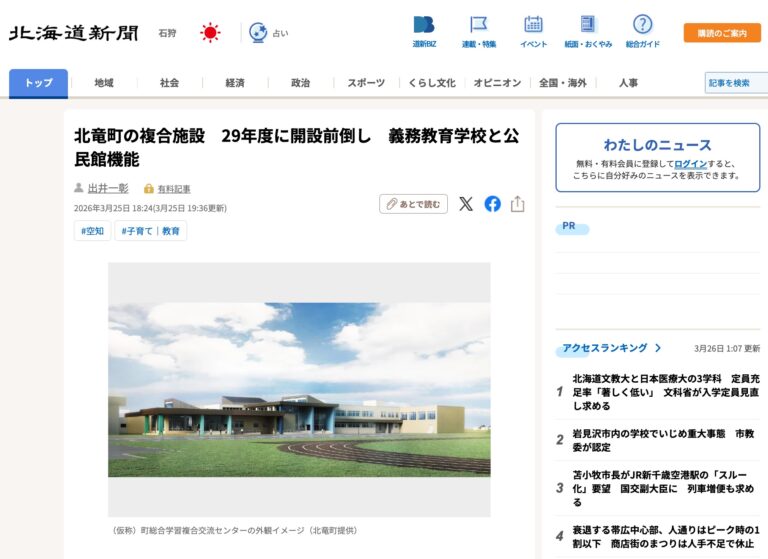Open the イベント calendar icon
Viewport: 768px width, 559px height.
click(x=533, y=26)
